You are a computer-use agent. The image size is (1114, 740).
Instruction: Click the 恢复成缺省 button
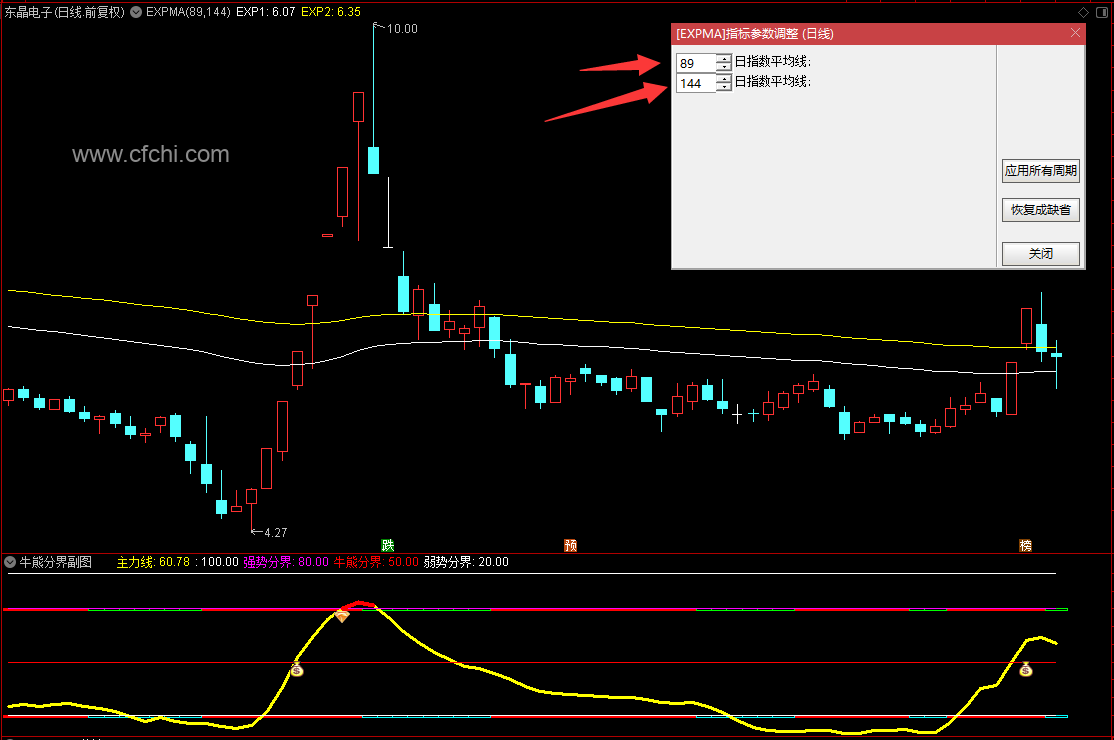(1040, 210)
